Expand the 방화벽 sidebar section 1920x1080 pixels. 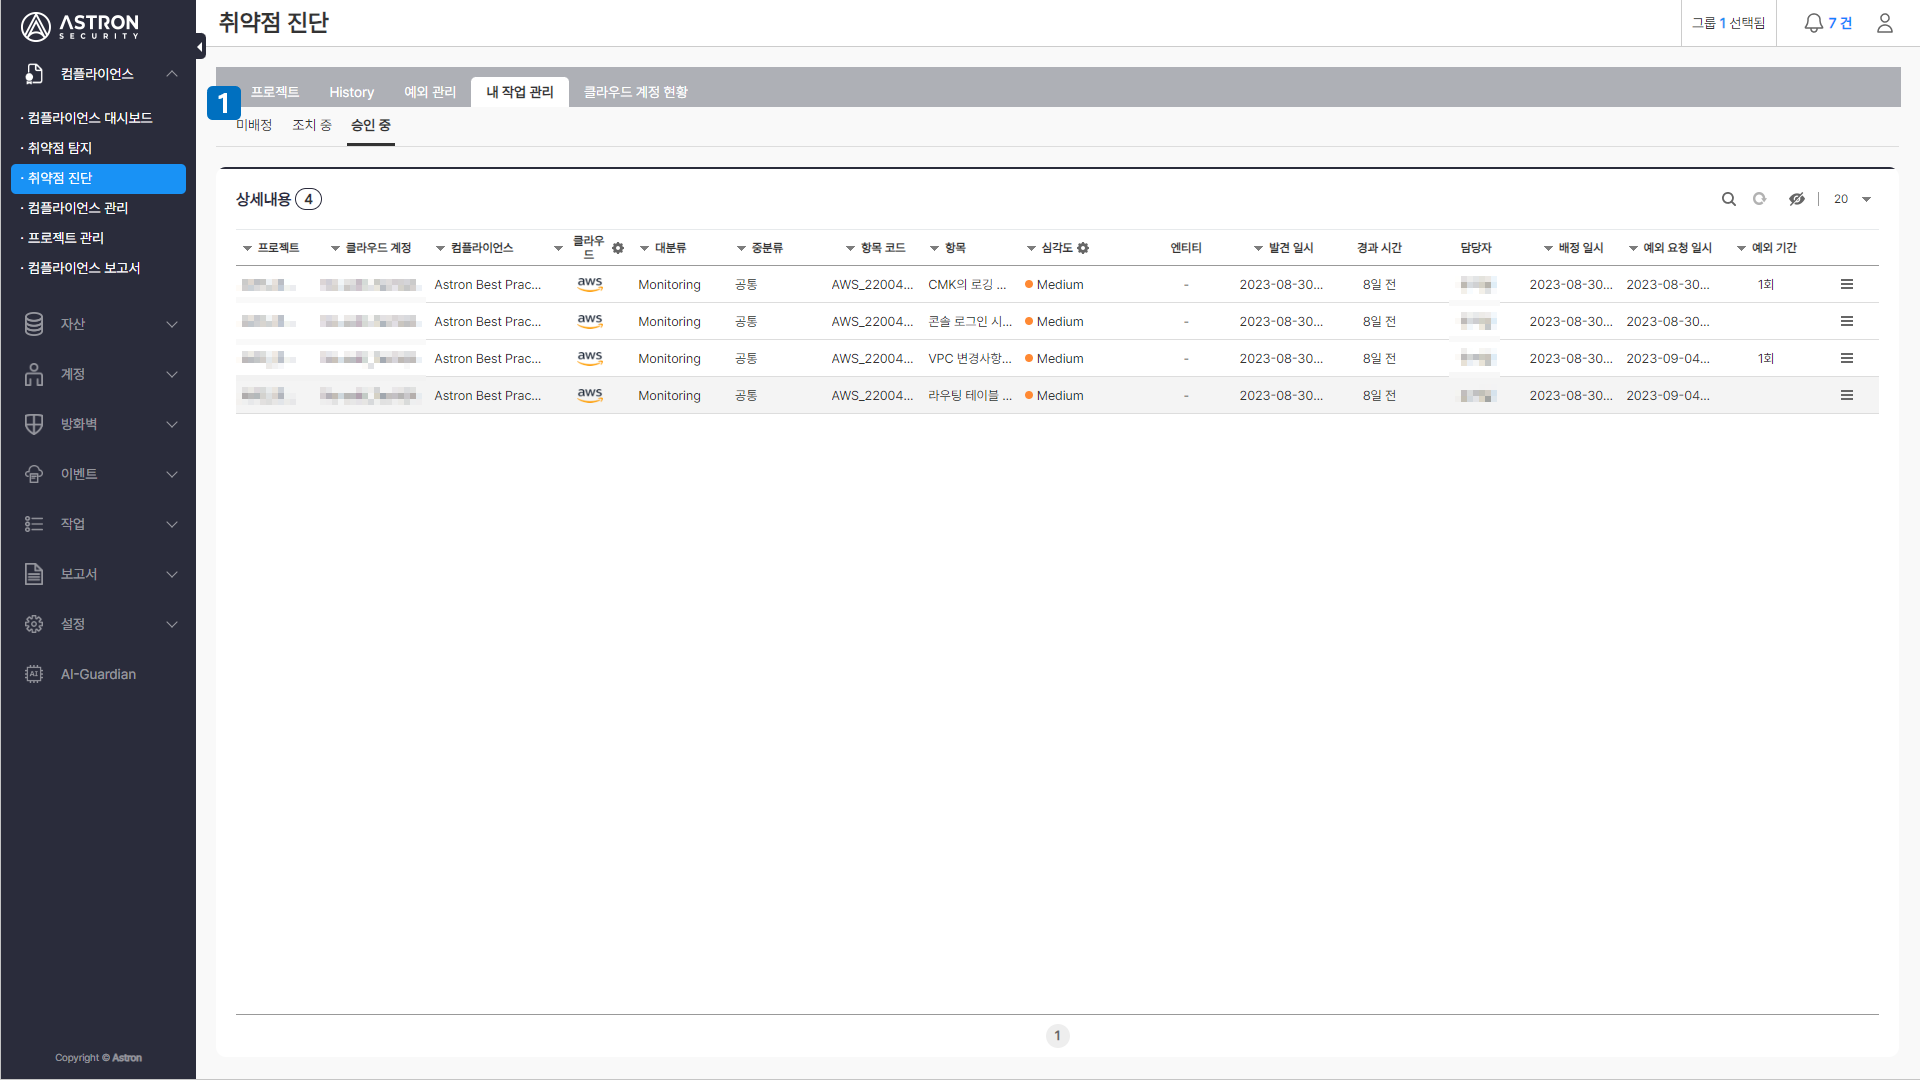pyautogui.click(x=98, y=424)
